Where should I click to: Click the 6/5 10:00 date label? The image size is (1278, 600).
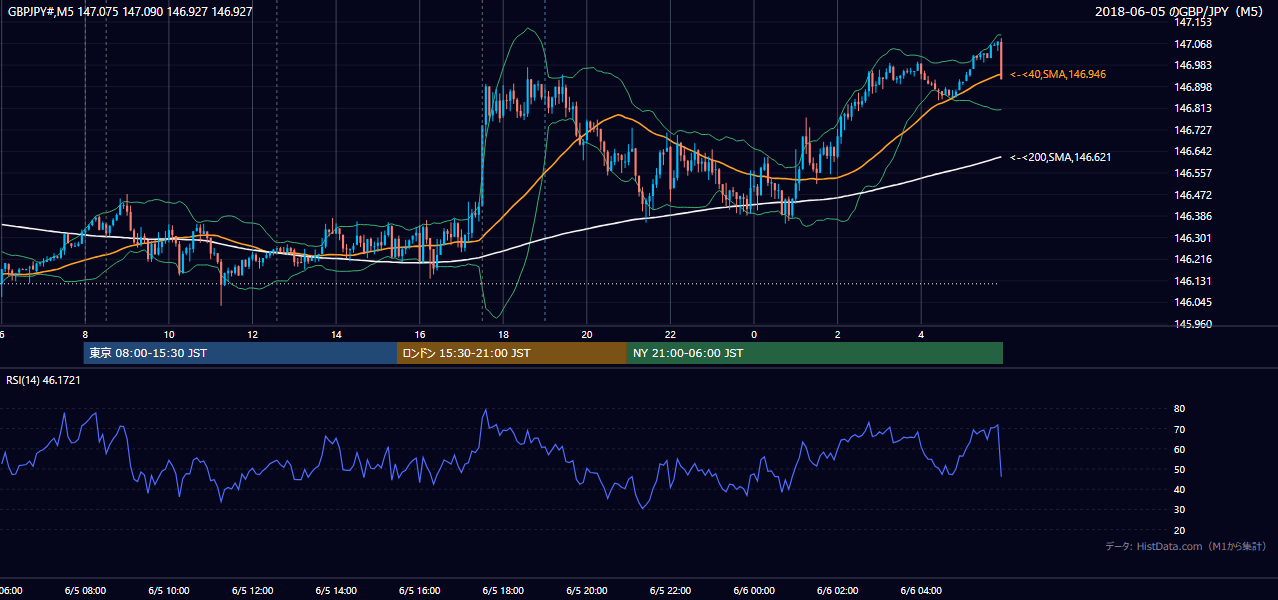point(168,591)
